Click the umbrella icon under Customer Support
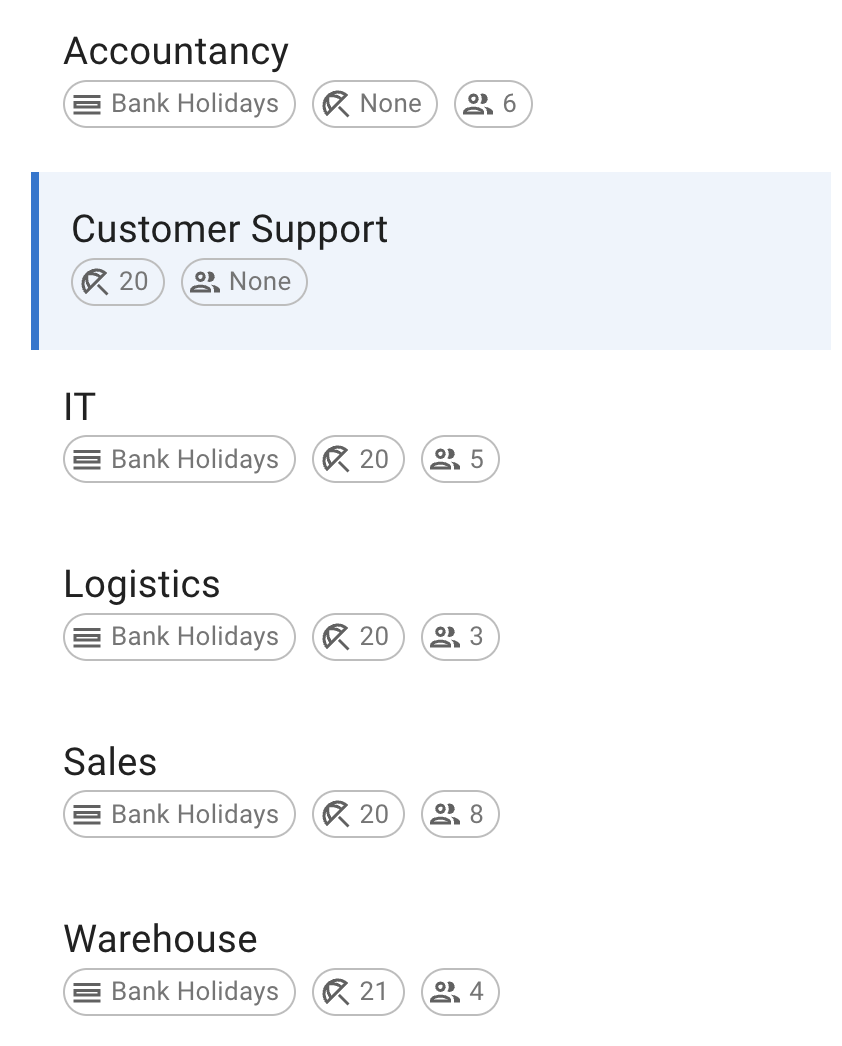Viewport: 842px width, 1046px height. tap(95, 282)
